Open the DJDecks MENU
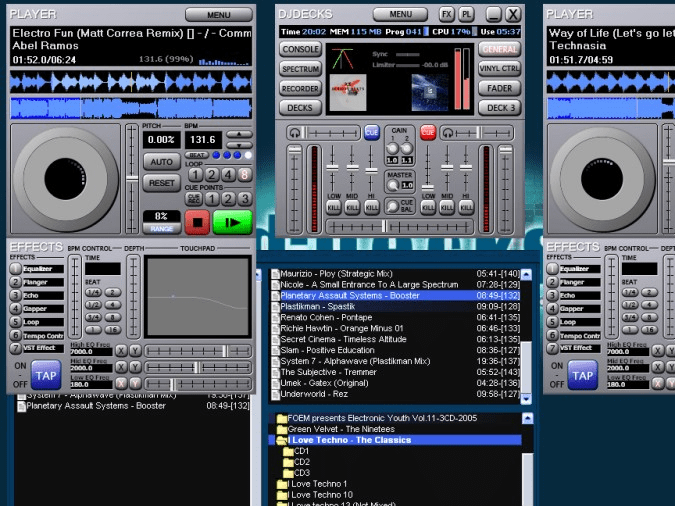The image size is (675, 506). (401, 15)
